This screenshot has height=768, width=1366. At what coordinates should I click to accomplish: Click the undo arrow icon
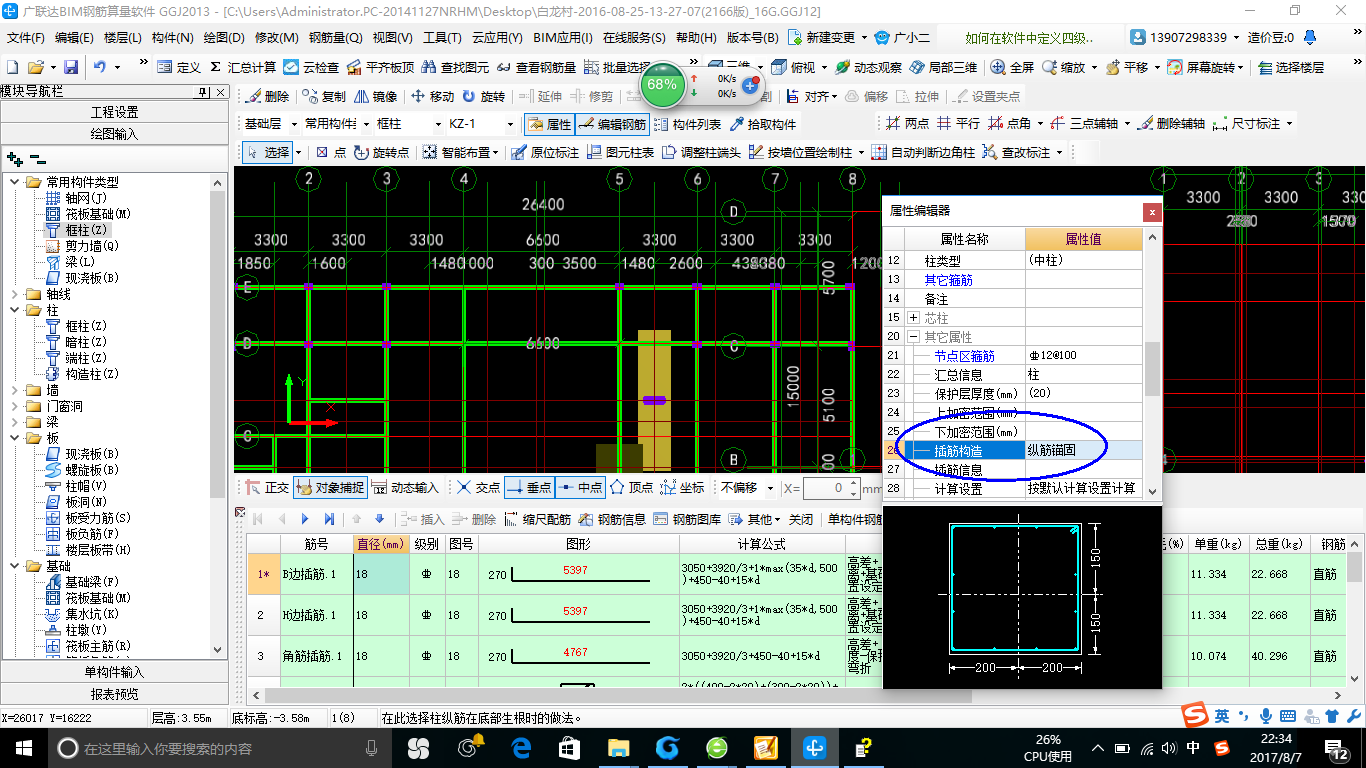pos(100,67)
